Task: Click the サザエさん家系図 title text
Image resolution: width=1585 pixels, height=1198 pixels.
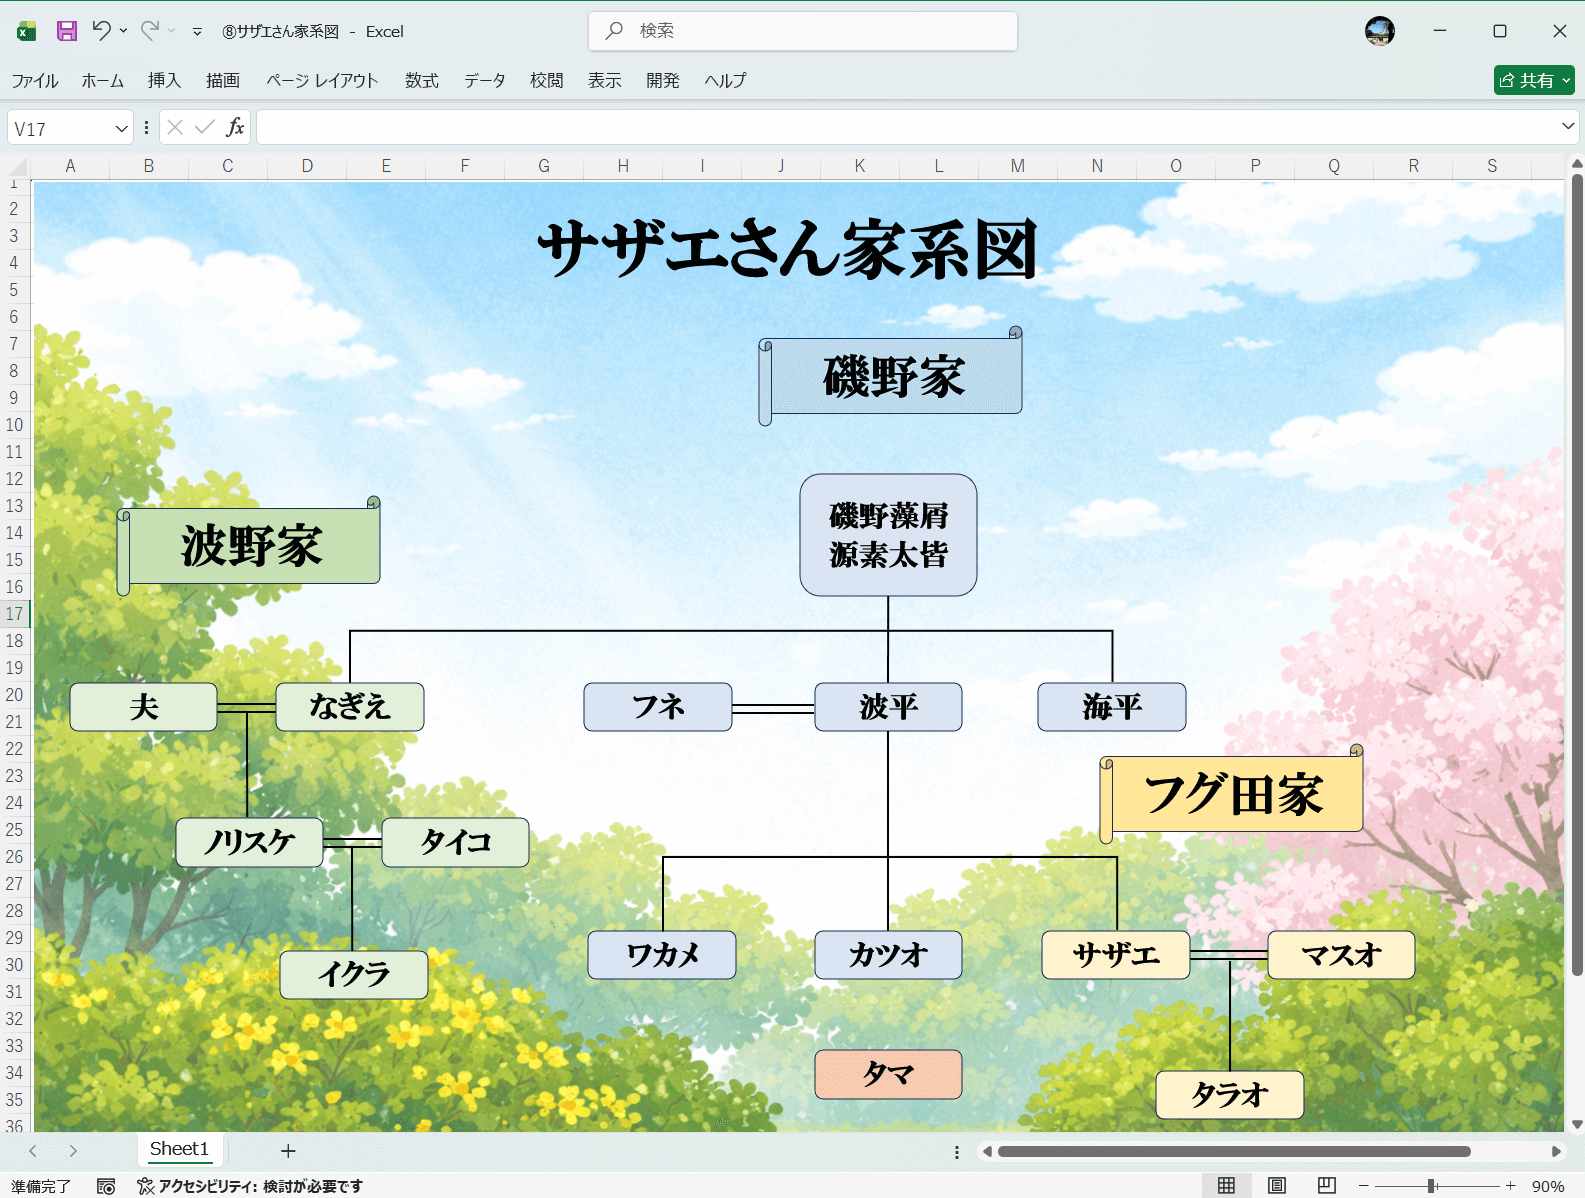Action: point(788,249)
